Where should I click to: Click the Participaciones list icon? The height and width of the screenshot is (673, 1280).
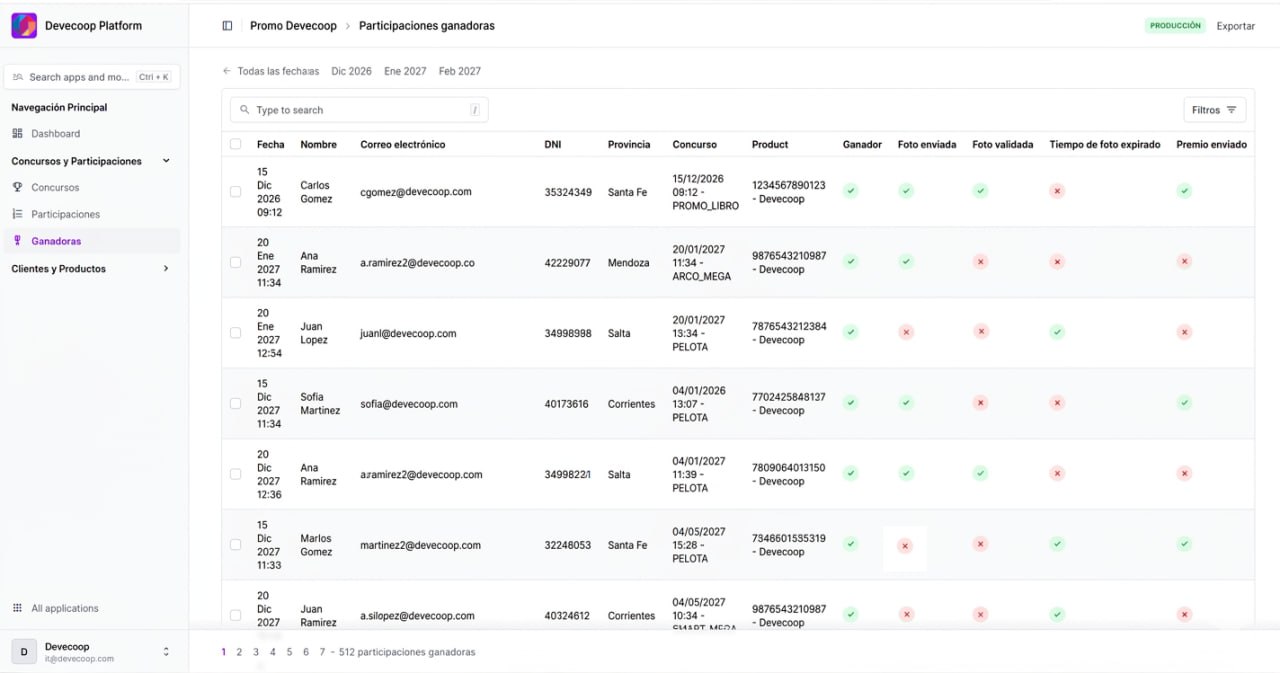tap(17, 214)
